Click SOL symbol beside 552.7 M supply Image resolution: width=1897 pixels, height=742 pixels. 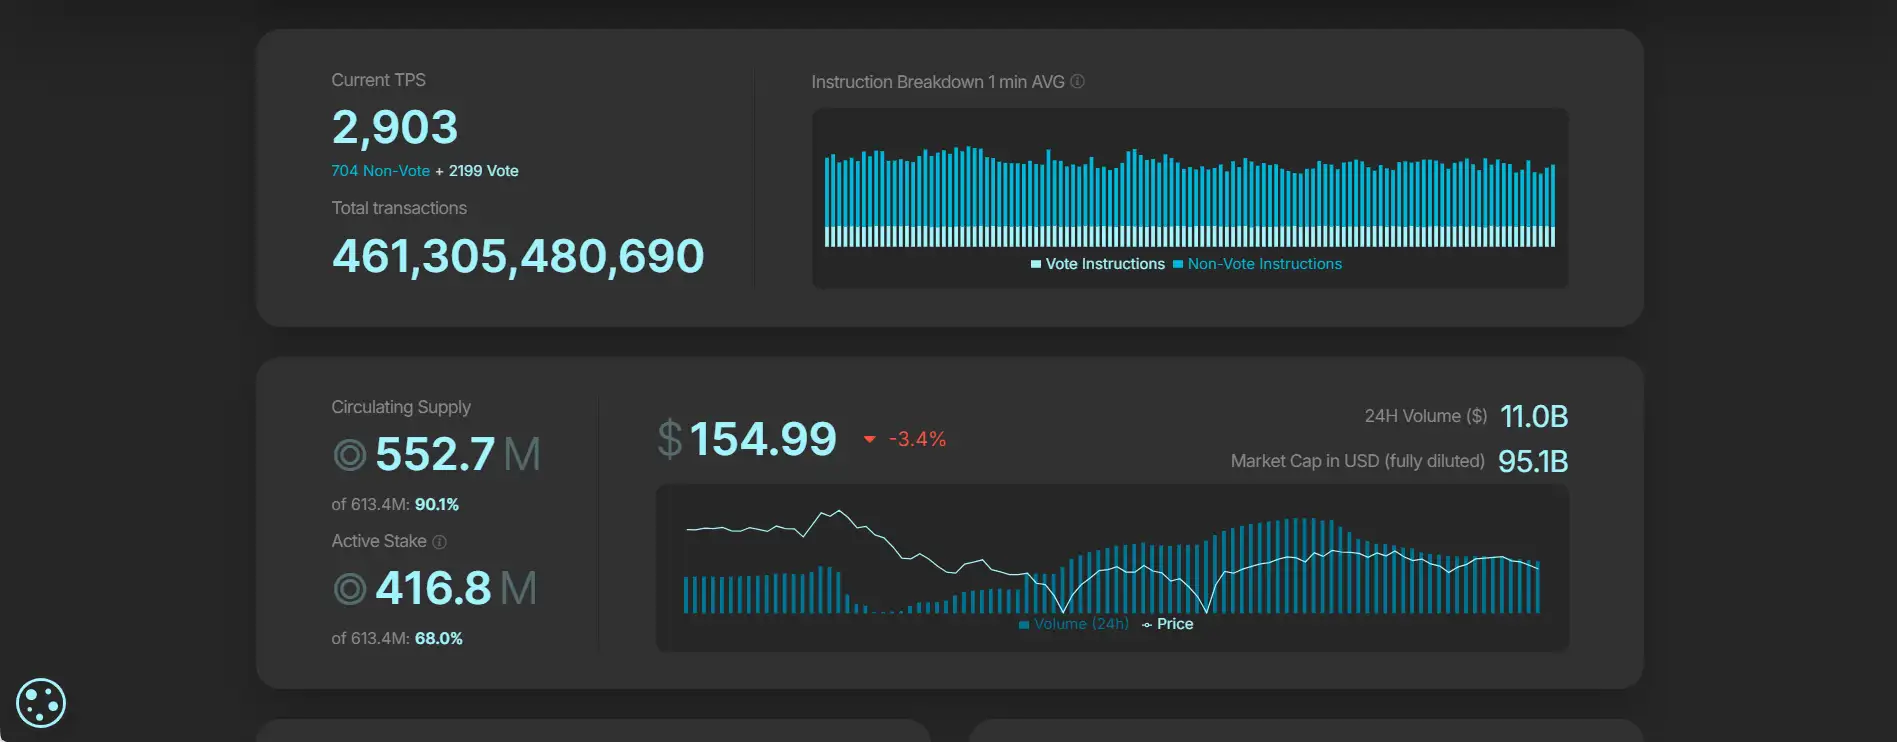(349, 455)
